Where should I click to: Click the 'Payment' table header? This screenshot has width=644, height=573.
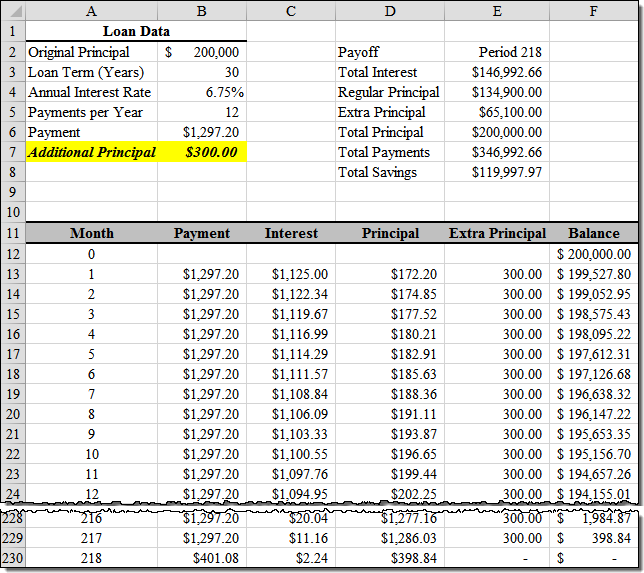(x=202, y=233)
